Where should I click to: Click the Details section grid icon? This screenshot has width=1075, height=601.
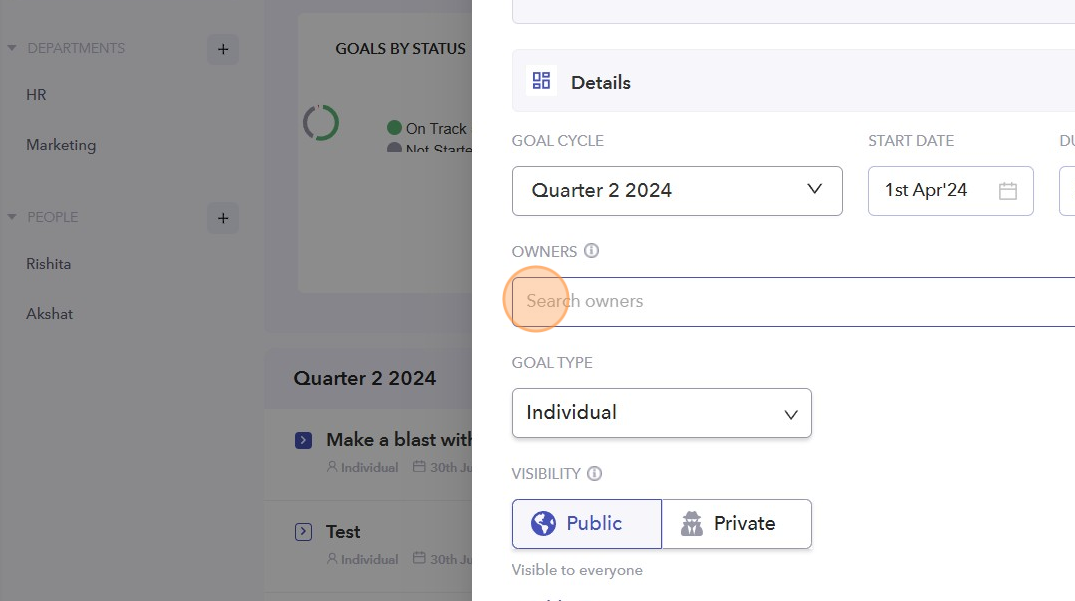click(x=541, y=81)
